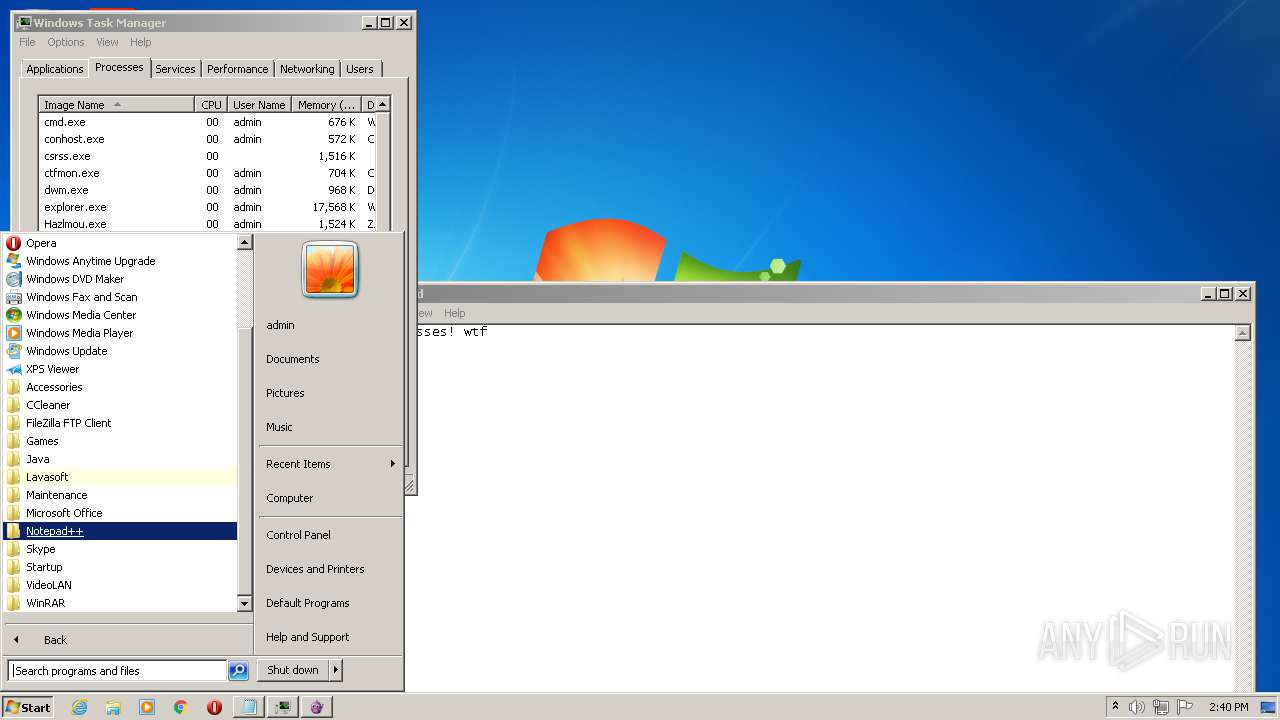1280x720 pixels.
Task: Click the purple Hazlmou taskbar icon
Action: [317, 707]
